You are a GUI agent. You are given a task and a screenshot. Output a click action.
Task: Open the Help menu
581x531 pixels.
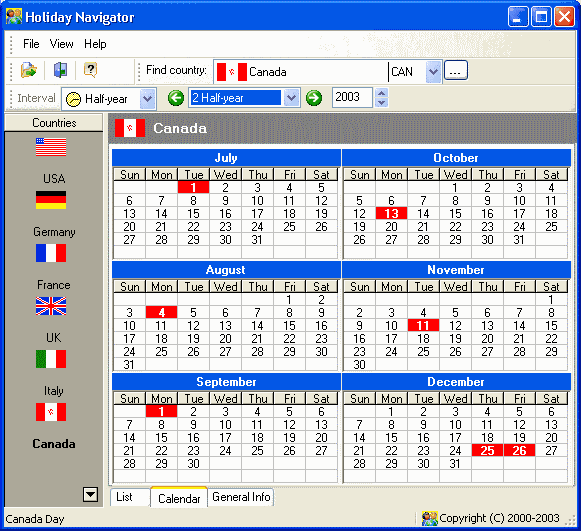(95, 44)
